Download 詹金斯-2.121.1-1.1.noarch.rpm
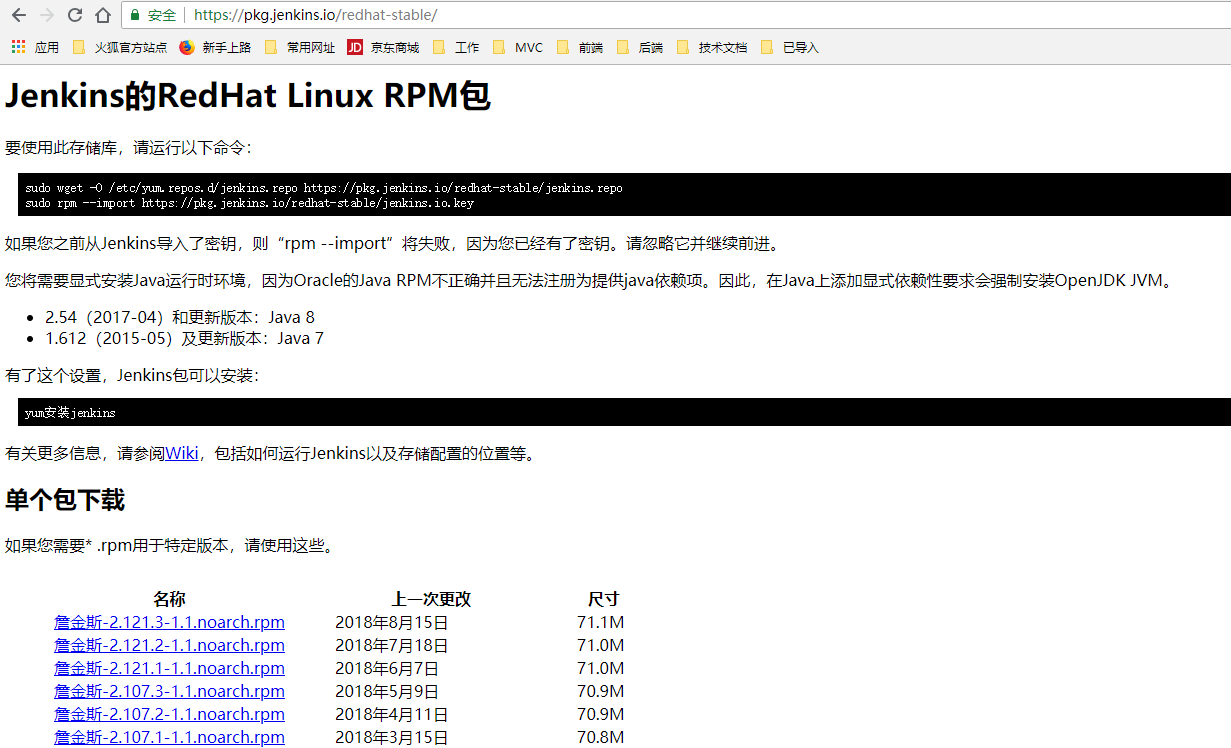Image resolution: width=1231 pixels, height=748 pixels. pyautogui.click(x=169, y=668)
